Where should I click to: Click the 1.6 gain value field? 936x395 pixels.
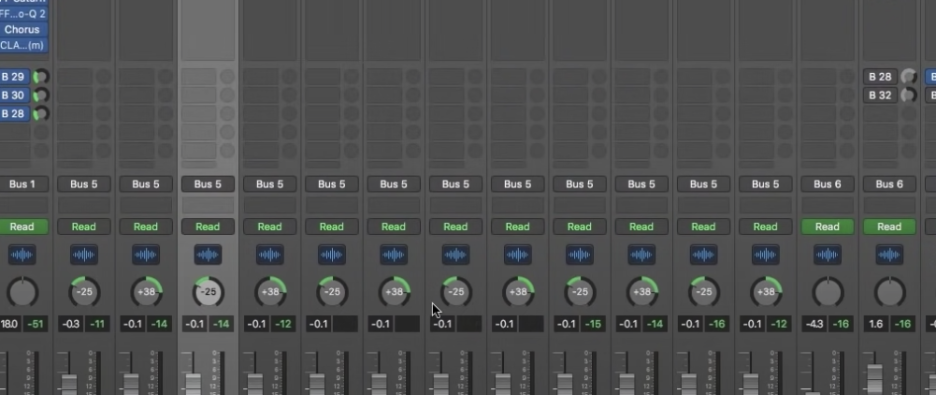point(877,324)
